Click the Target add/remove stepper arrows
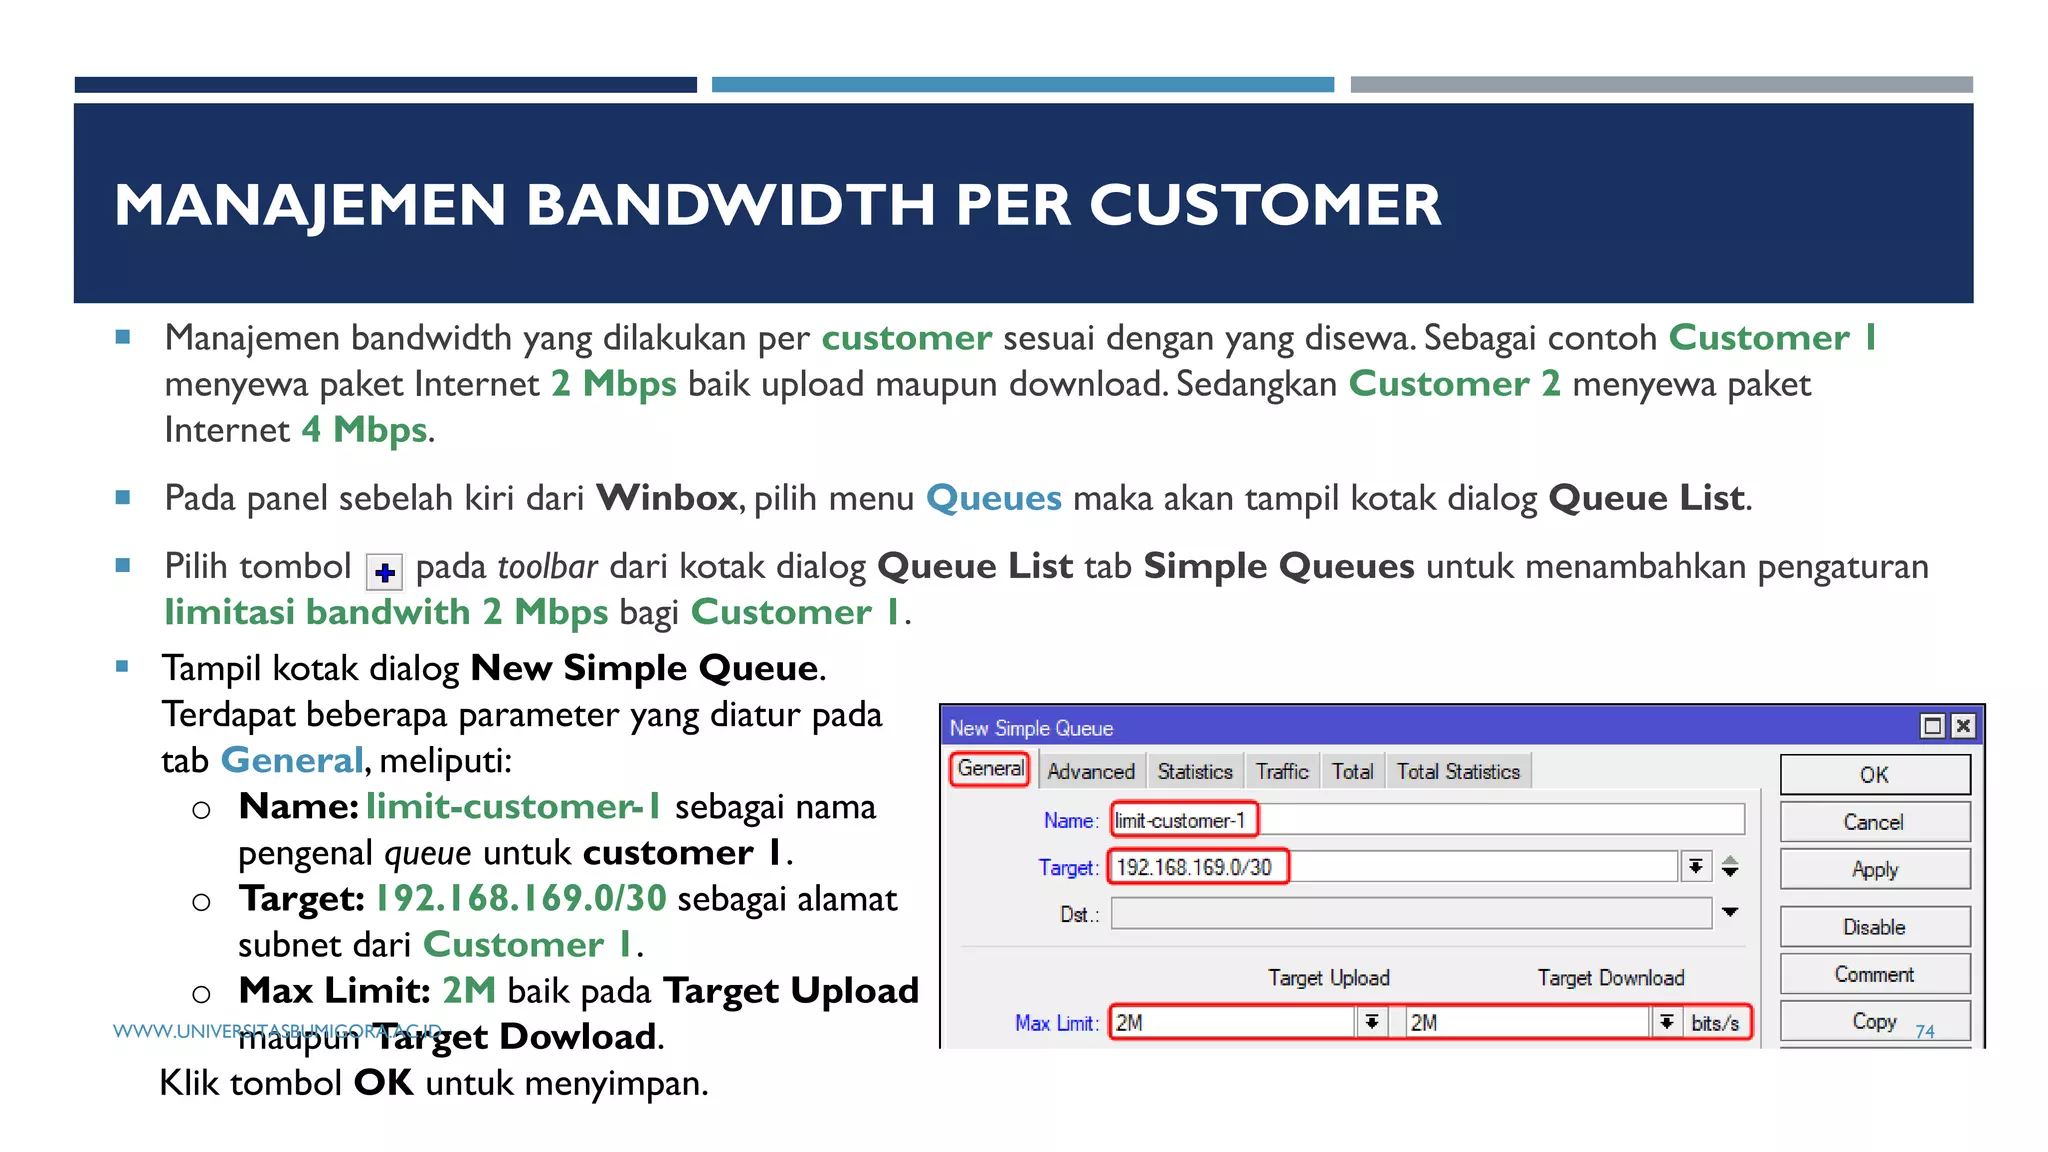Viewport: 2048px width, 1152px height. click(1730, 867)
